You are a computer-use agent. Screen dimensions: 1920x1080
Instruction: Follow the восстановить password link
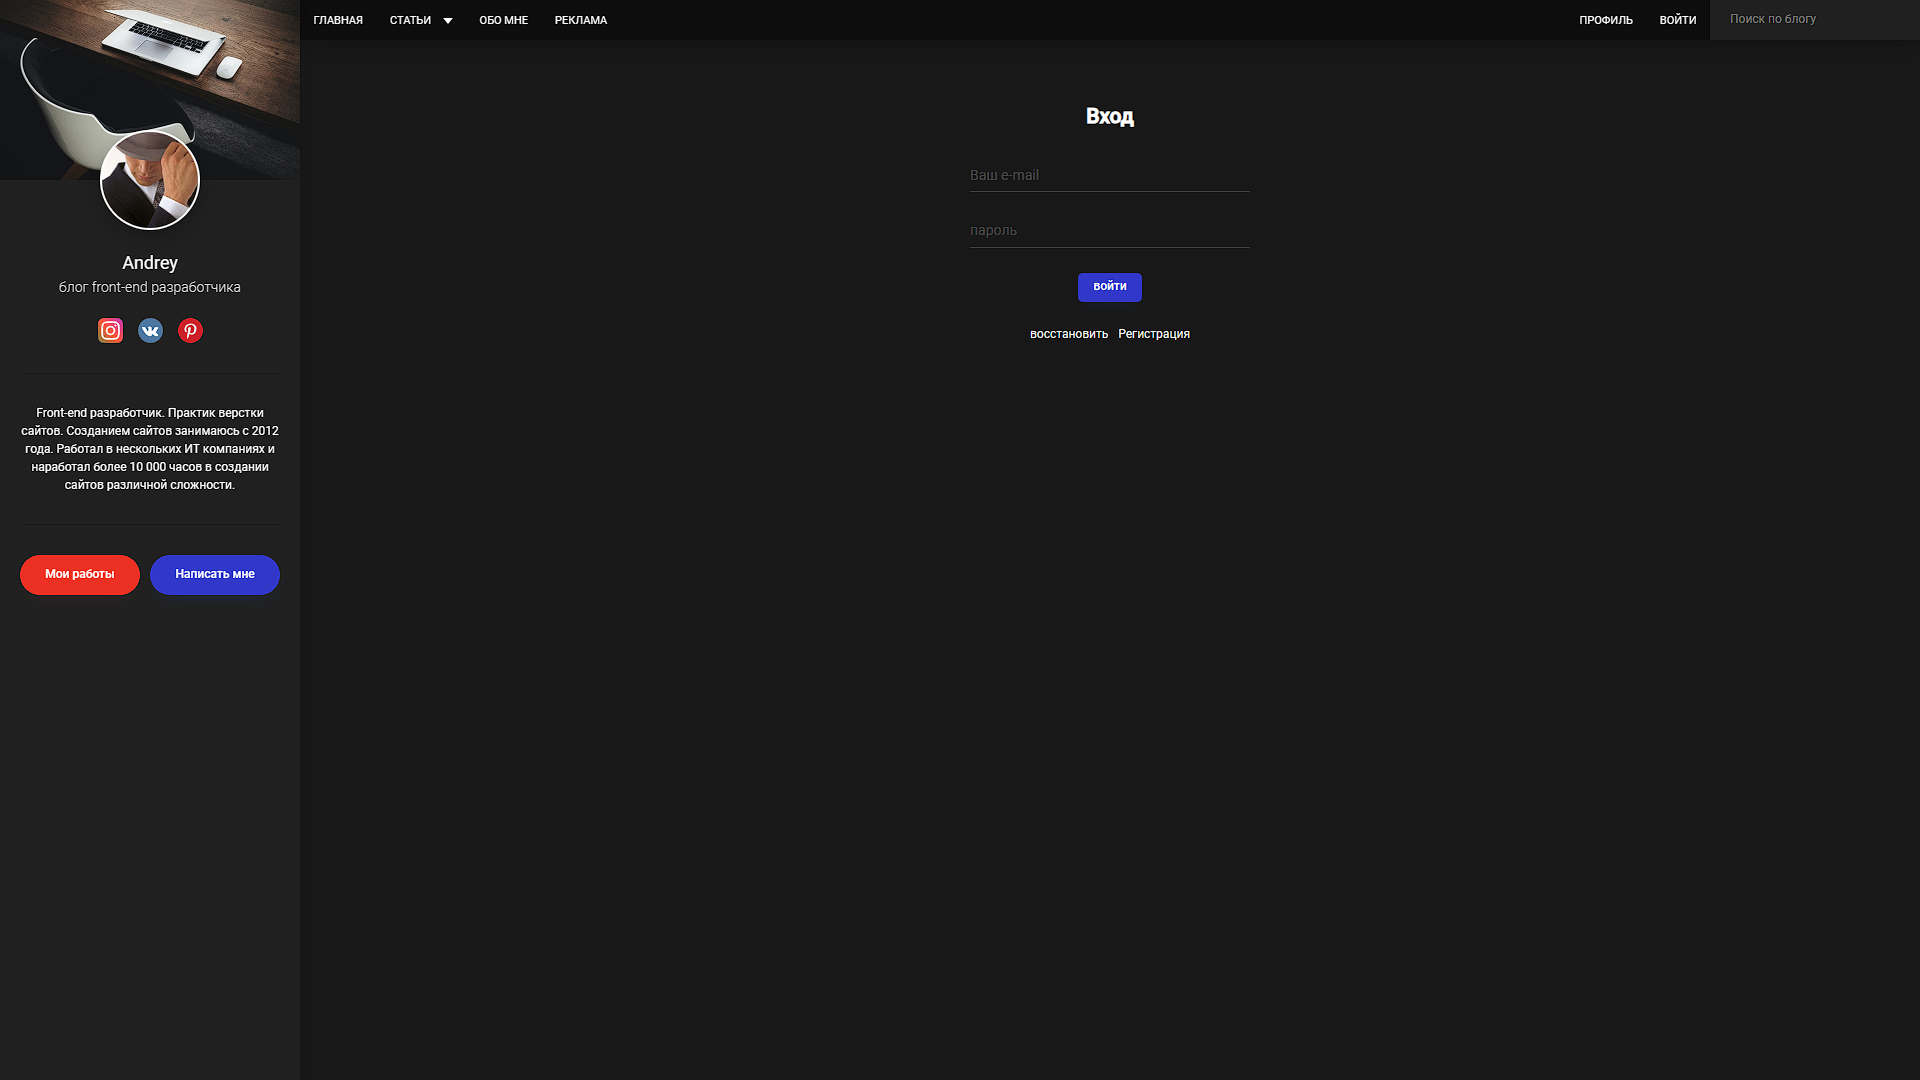(x=1069, y=334)
